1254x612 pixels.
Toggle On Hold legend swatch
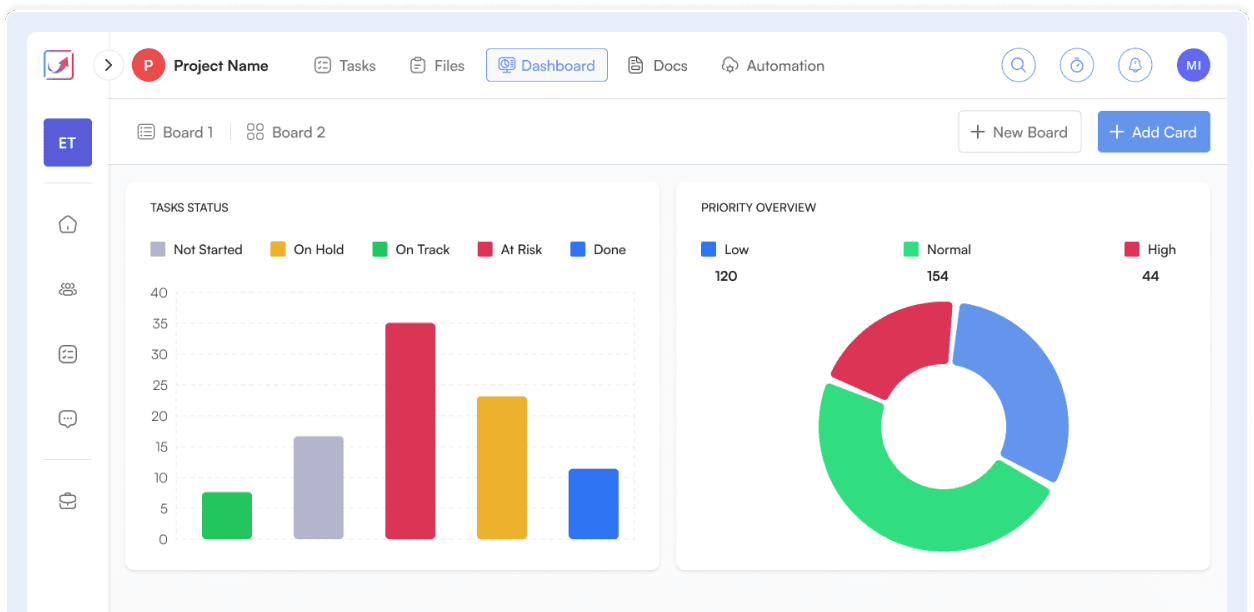278,249
